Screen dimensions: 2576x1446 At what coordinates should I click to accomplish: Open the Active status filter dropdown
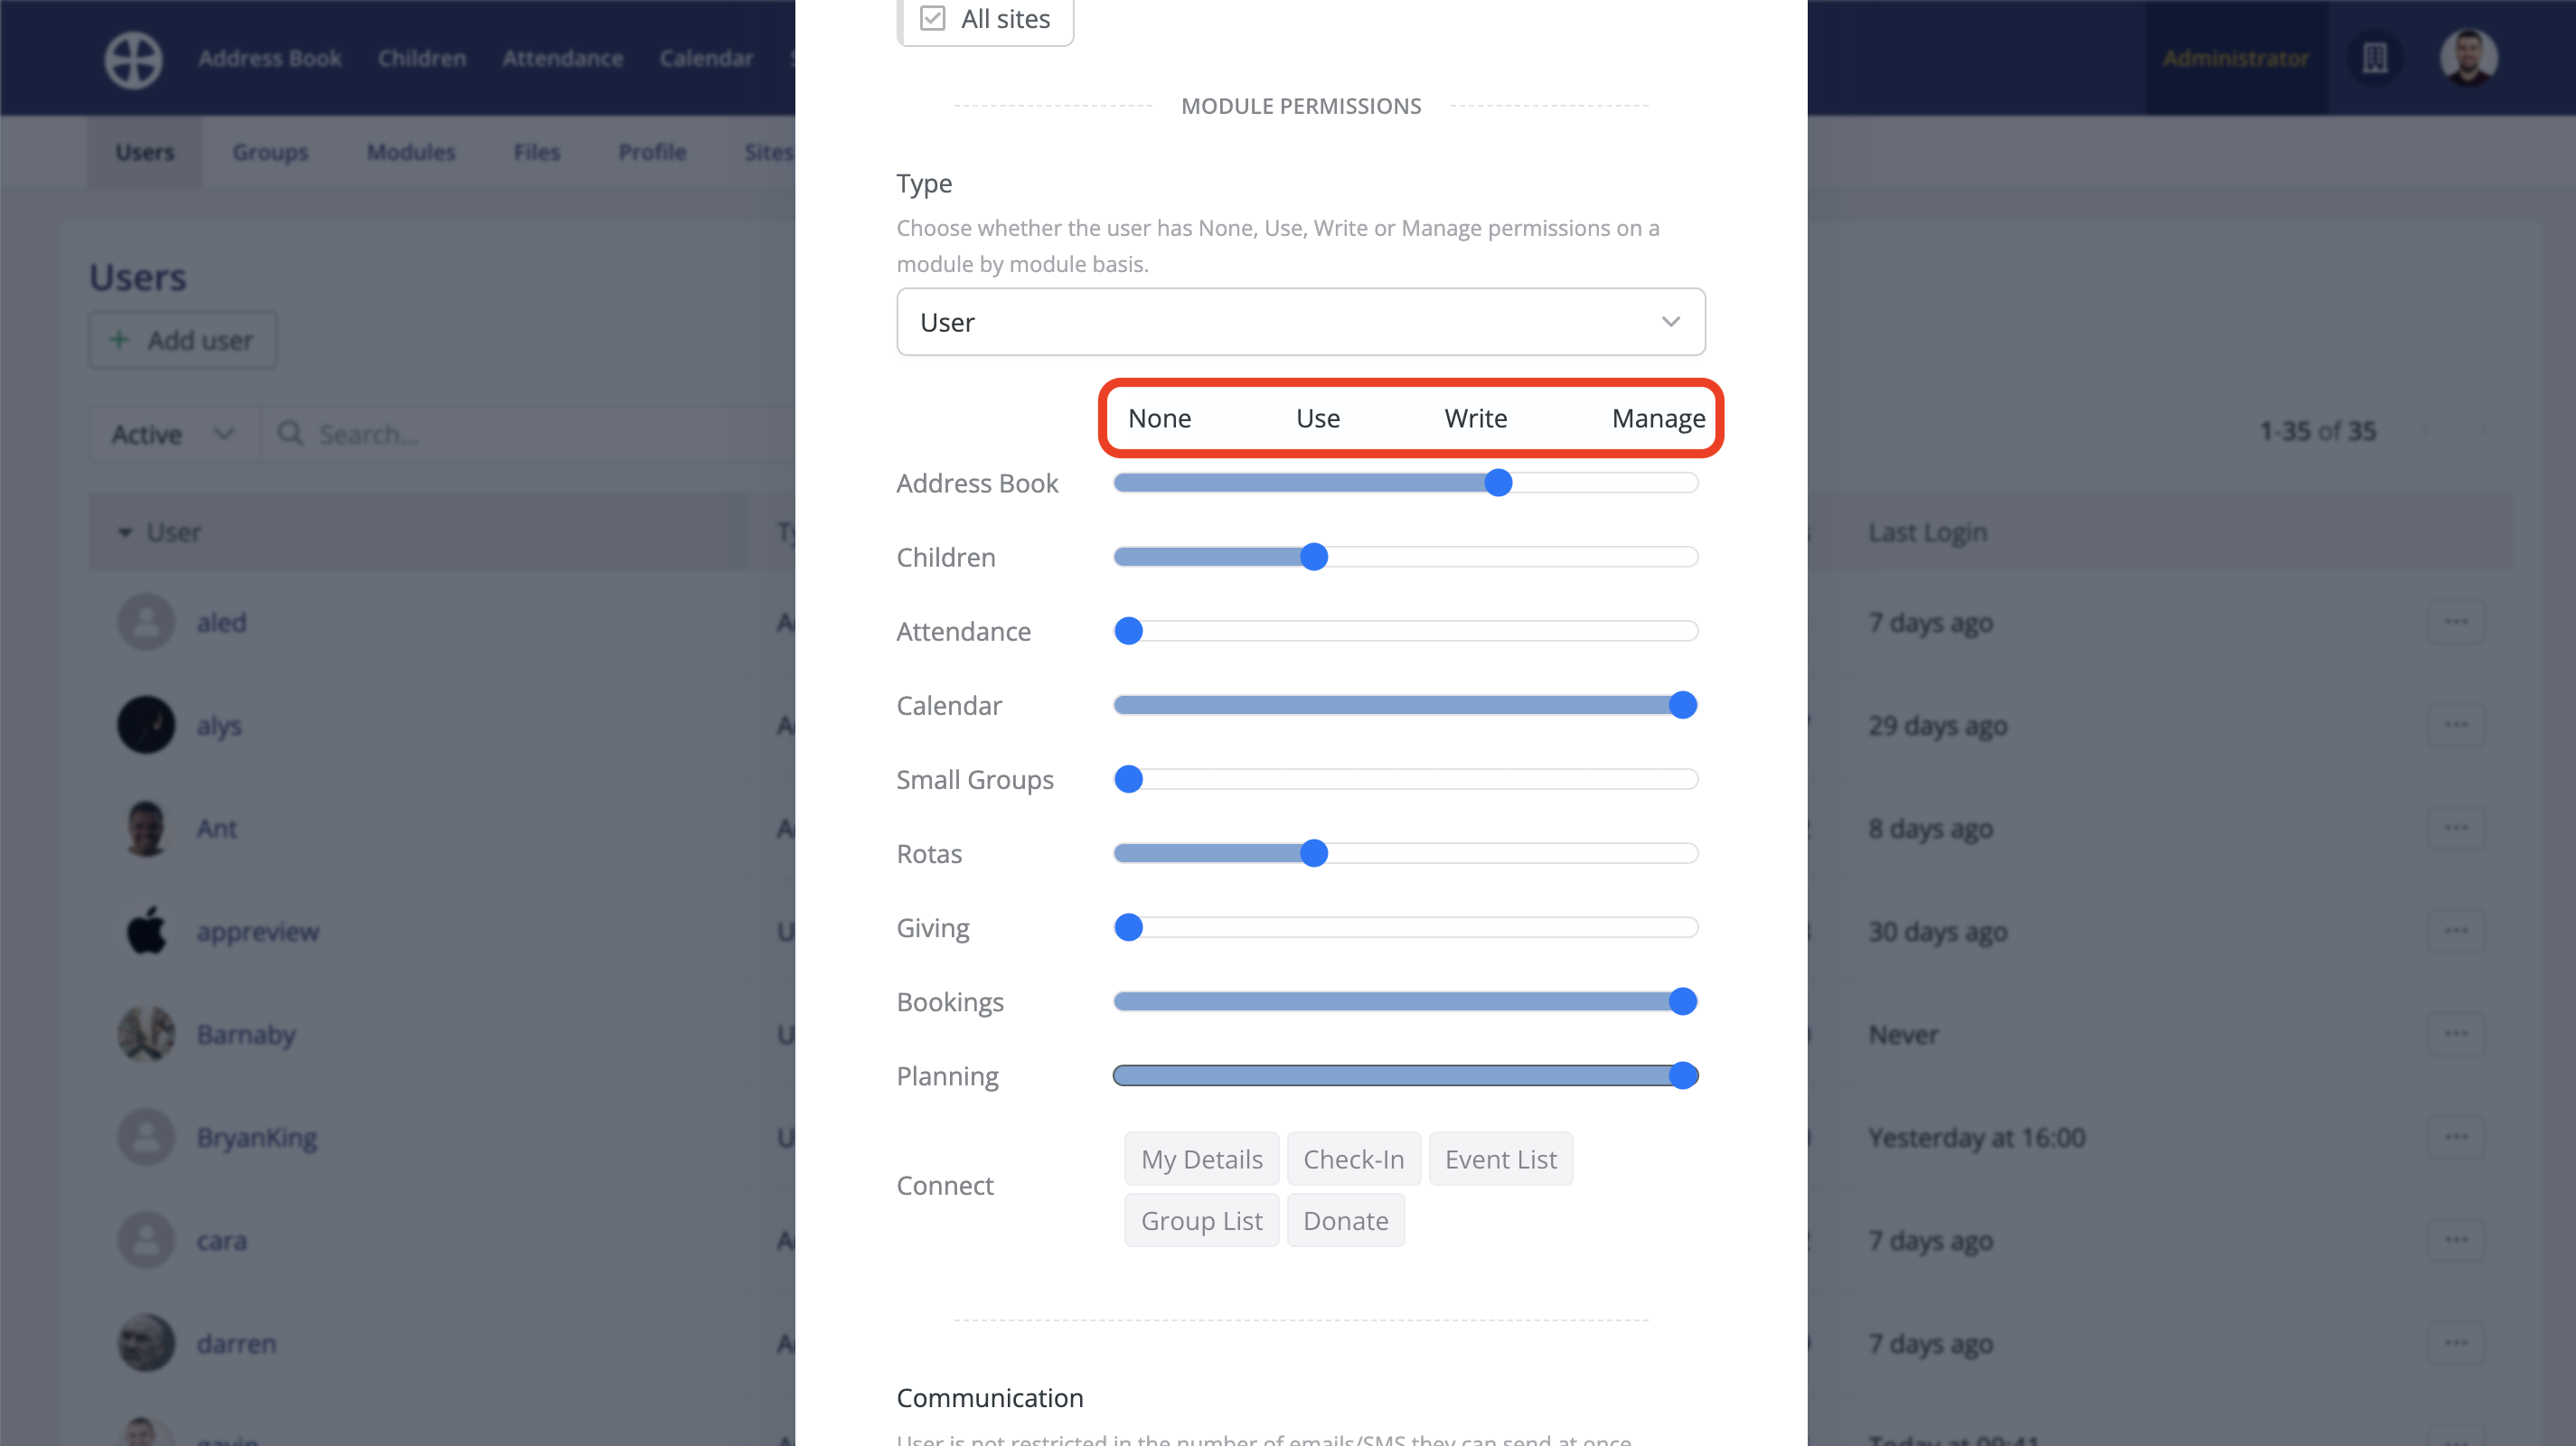coord(171,434)
